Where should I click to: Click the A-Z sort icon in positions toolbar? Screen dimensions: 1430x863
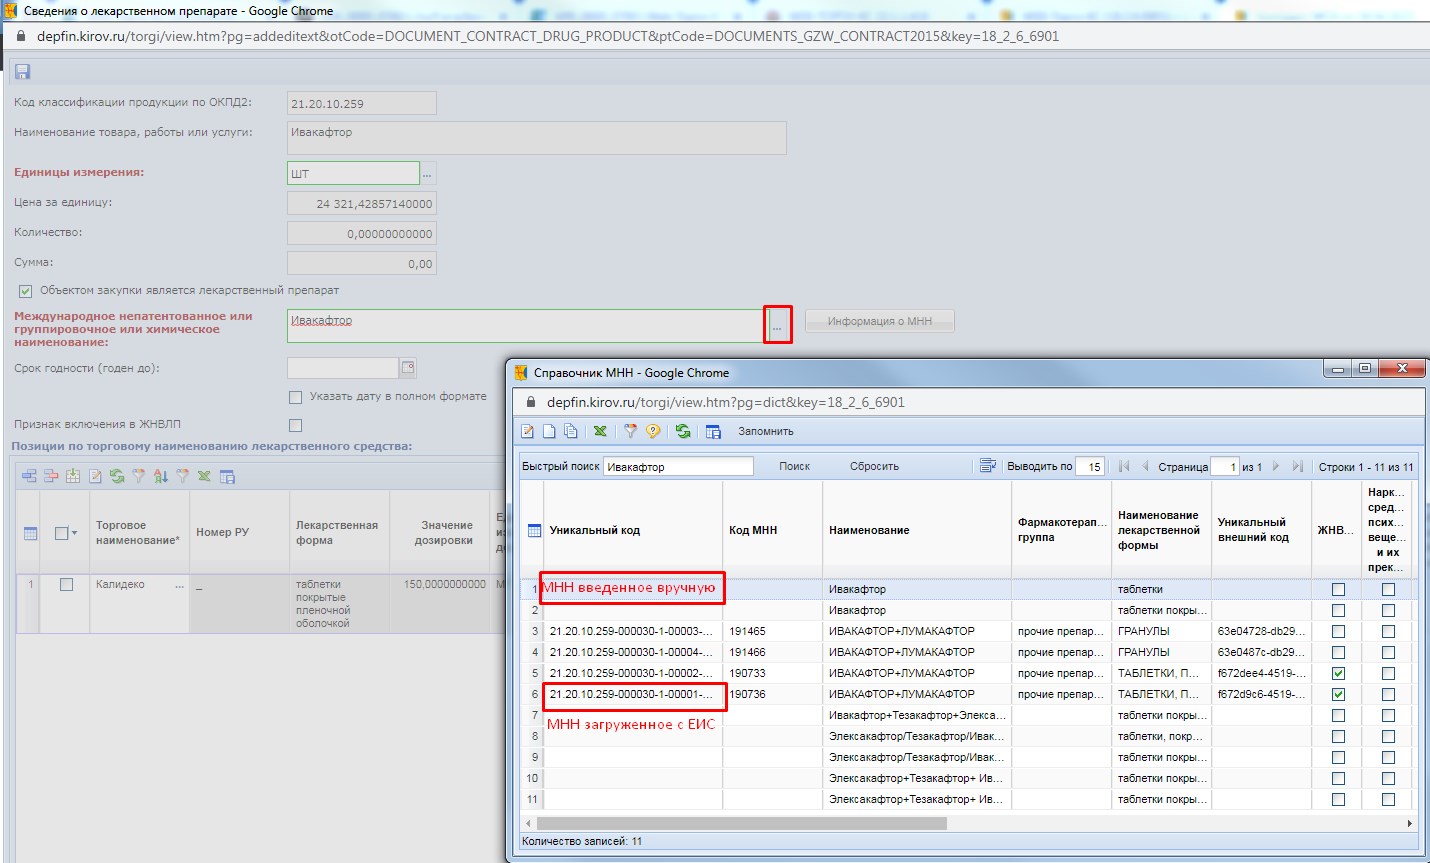tap(161, 476)
